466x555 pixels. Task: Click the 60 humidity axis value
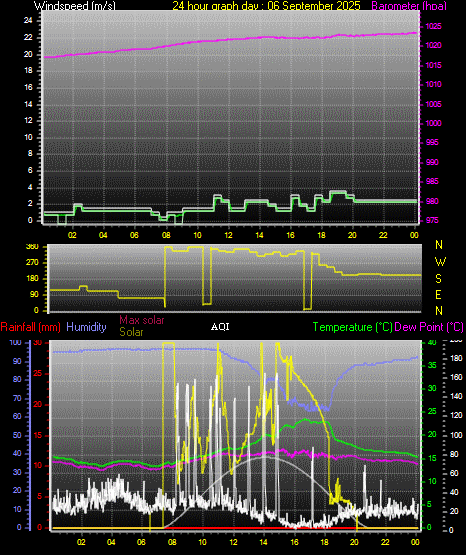point(17,417)
